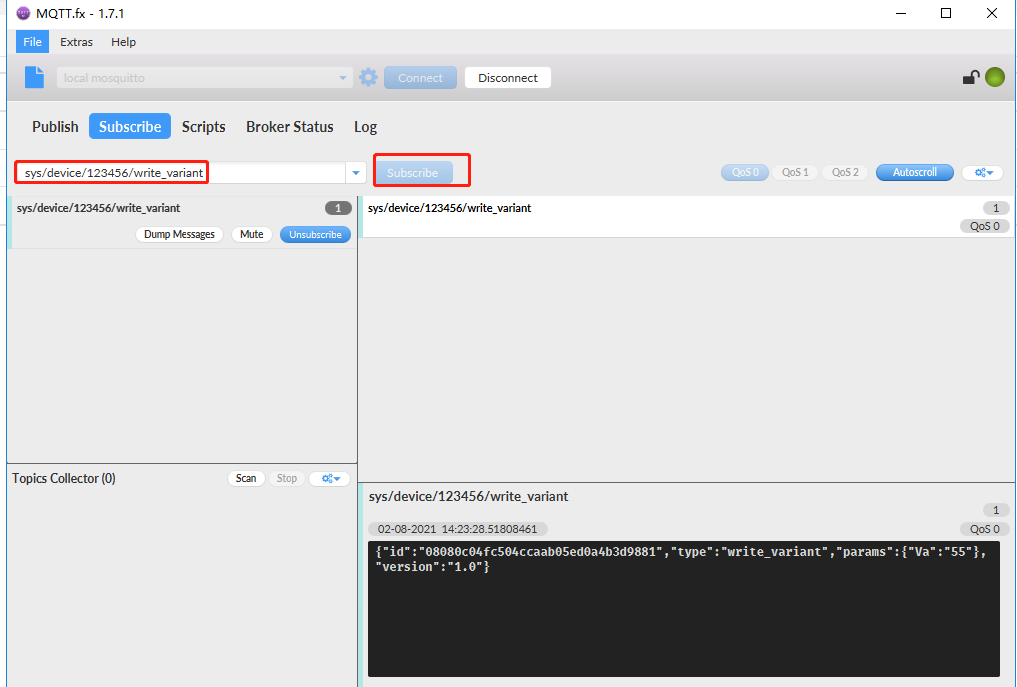Click Unsubscribe for the write_variant topic
This screenshot has width=1017, height=687.
315,234
